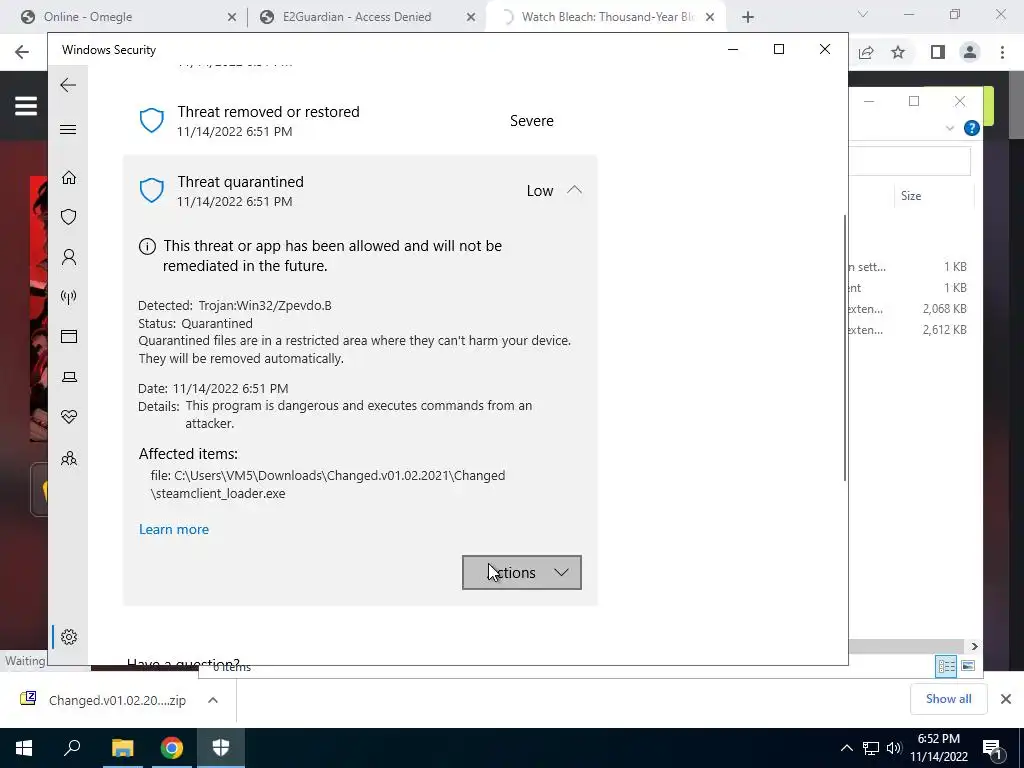Open a new Chrome tab

click(748, 18)
